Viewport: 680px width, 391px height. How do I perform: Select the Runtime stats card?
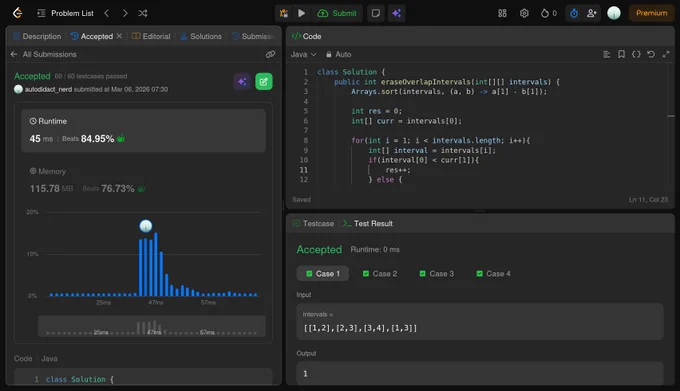click(x=144, y=130)
